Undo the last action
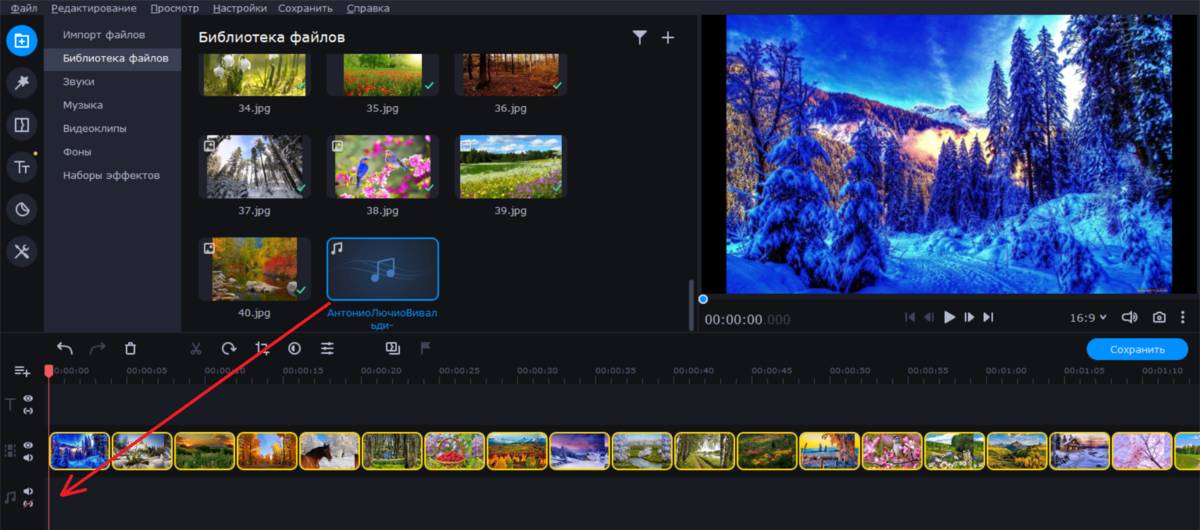This screenshot has width=1200, height=530. pos(65,348)
